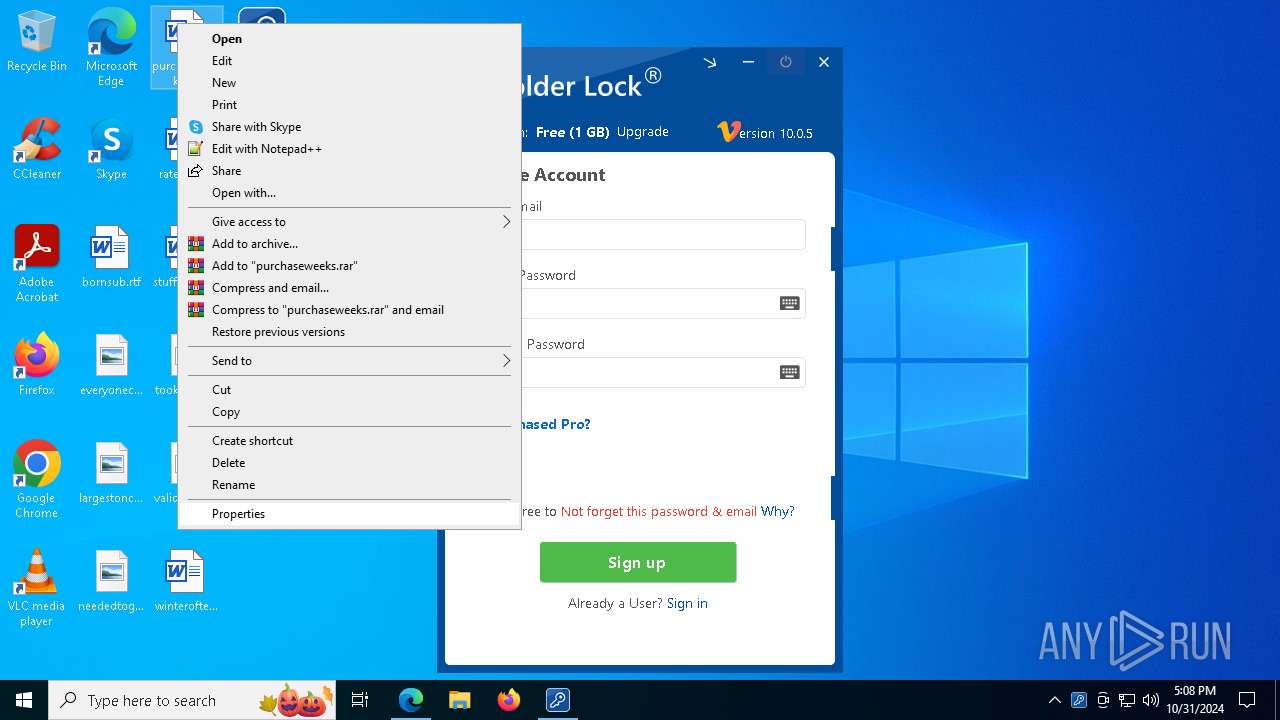The height and width of the screenshot is (720, 1280).
Task: Choose Cut in the context menu
Action: point(349,390)
